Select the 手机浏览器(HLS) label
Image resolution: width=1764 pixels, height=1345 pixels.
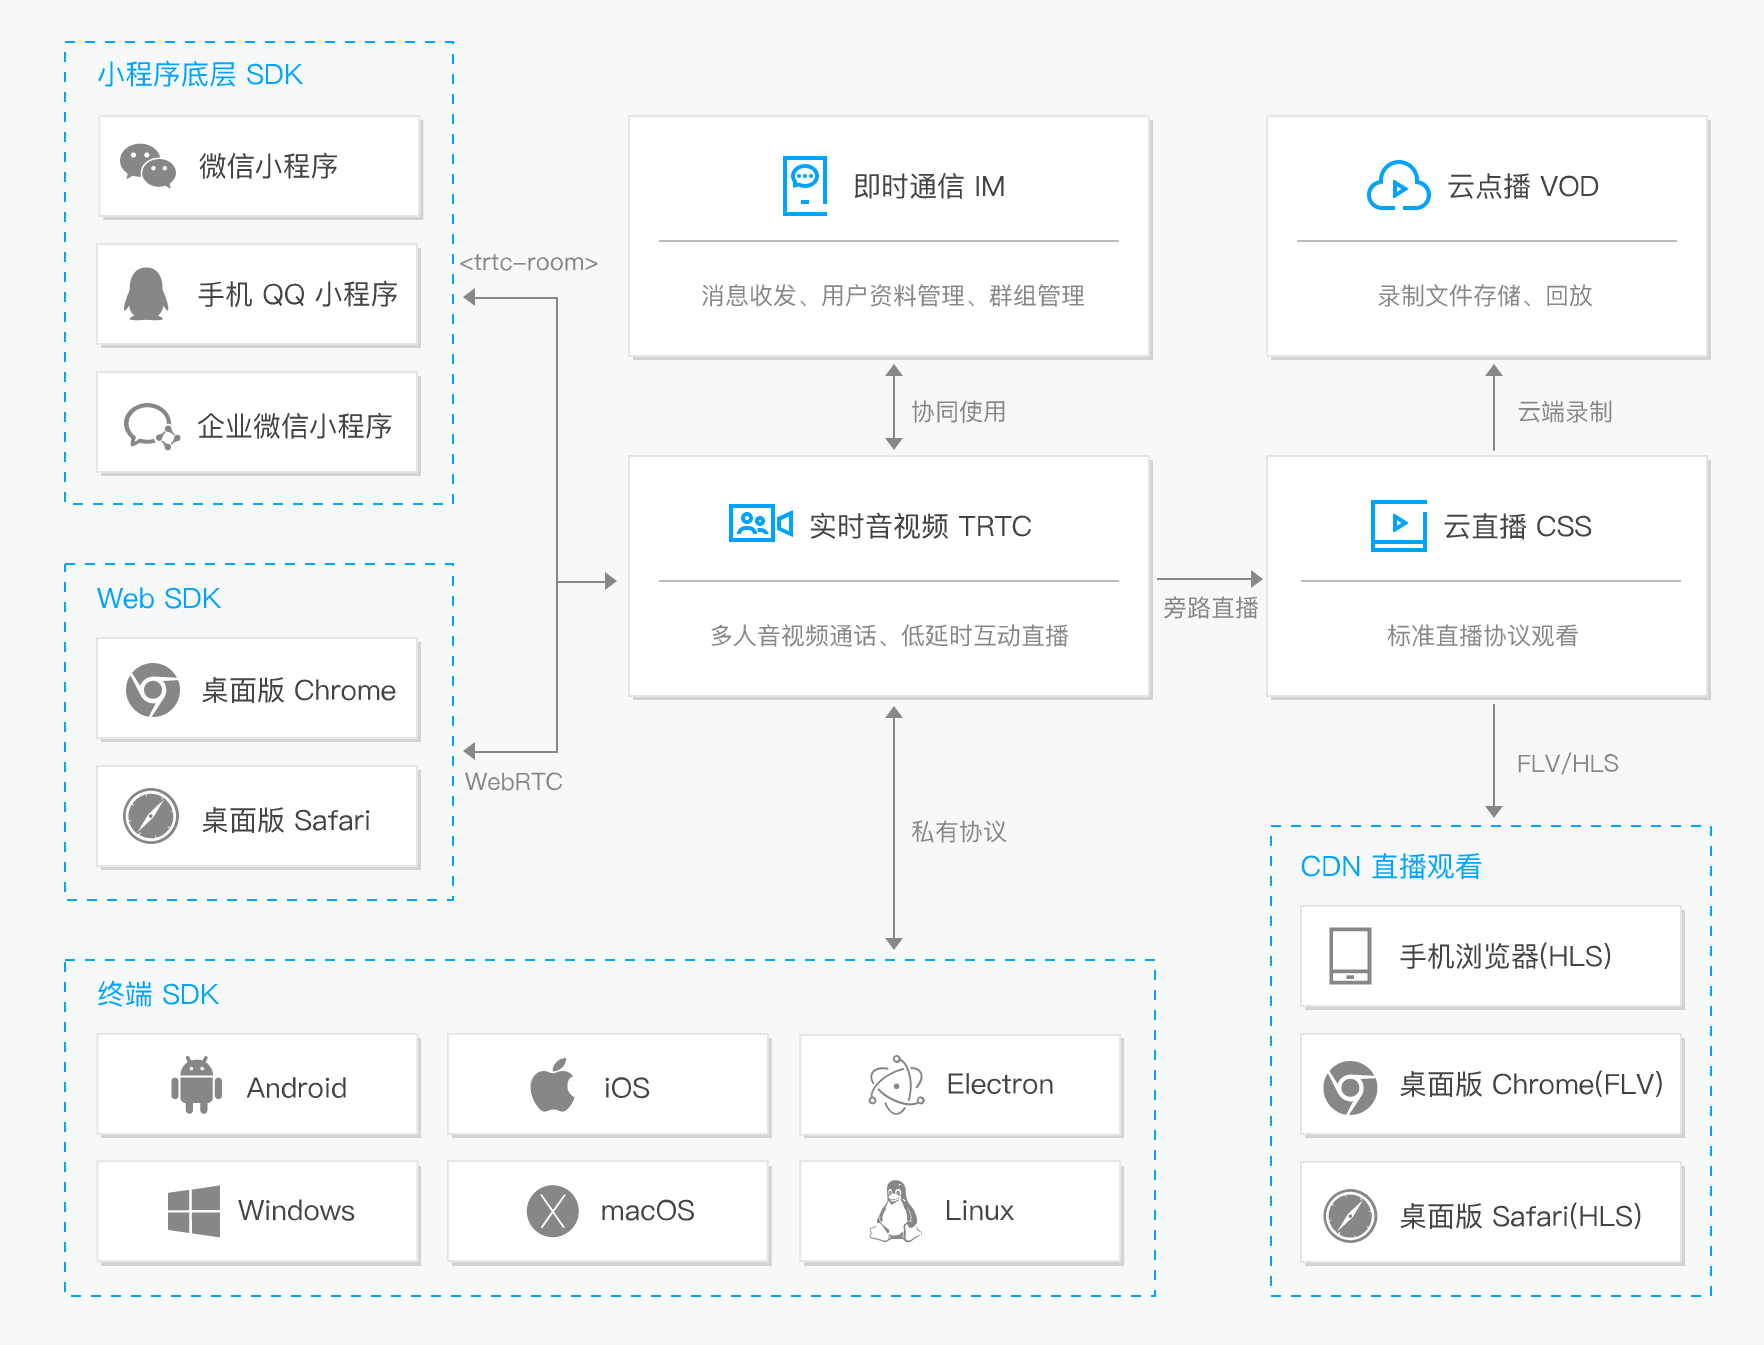tap(1505, 956)
